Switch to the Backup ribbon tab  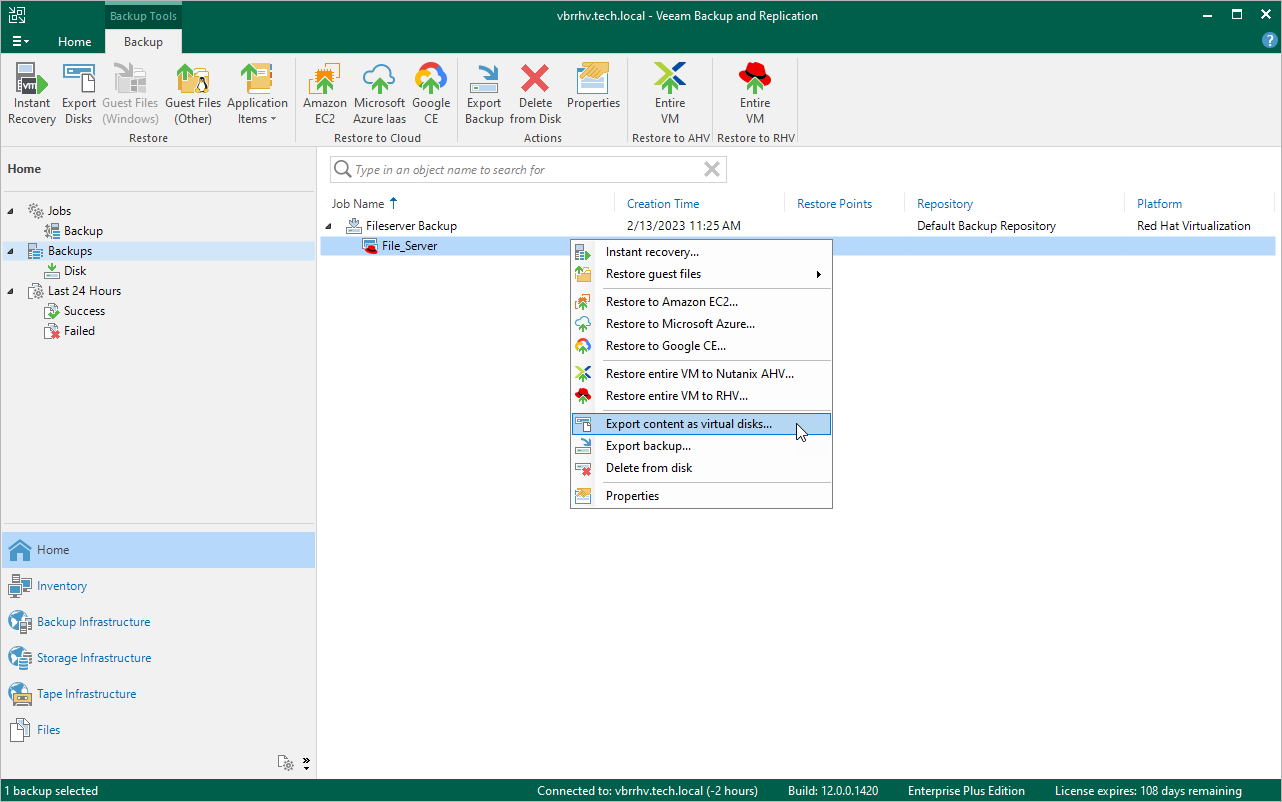pyautogui.click(x=143, y=42)
